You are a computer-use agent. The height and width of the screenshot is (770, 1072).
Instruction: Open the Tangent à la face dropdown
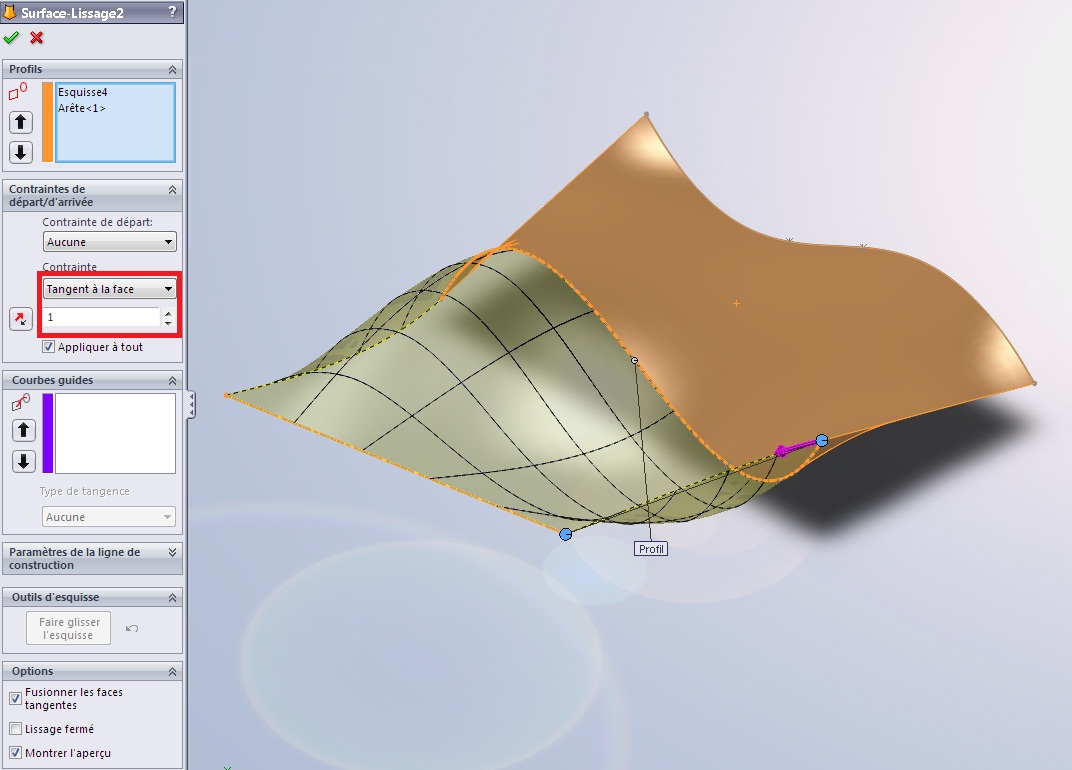[x=110, y=289]
